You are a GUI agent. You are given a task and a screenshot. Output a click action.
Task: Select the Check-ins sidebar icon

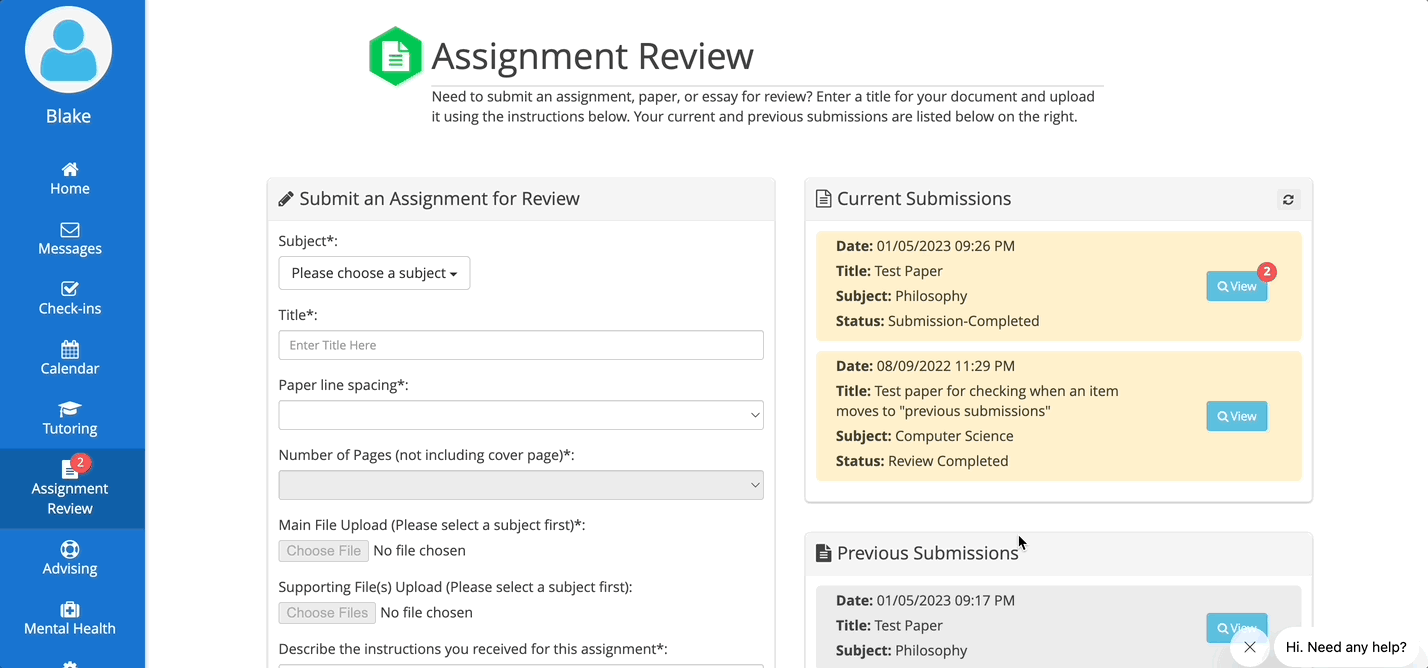tap(69, 298)
